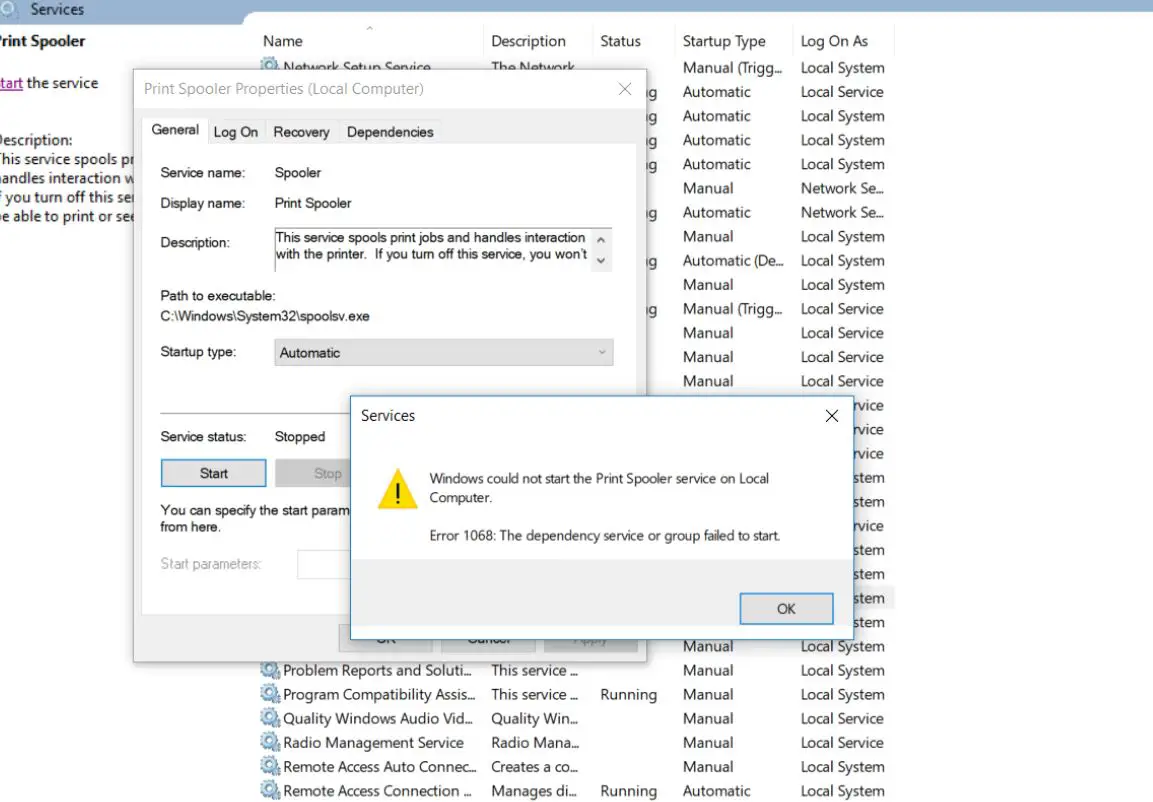
Task: Click the Radio Mana... description cell
Action: click(535, 743)
